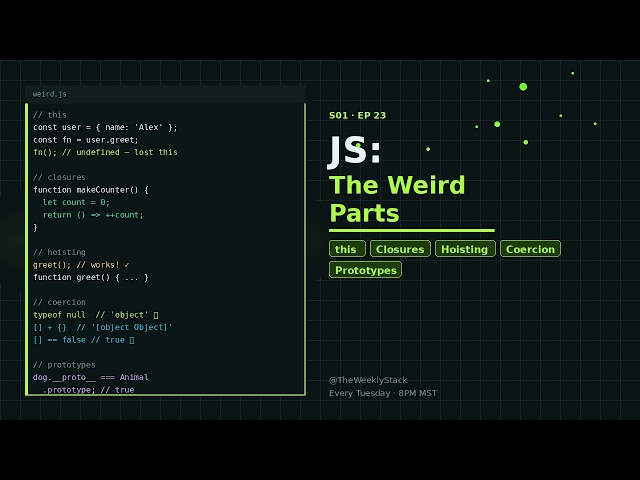Click line 'const fn = user.greet;'
This screenshot has height=480, width=640.
coord(86,140)
